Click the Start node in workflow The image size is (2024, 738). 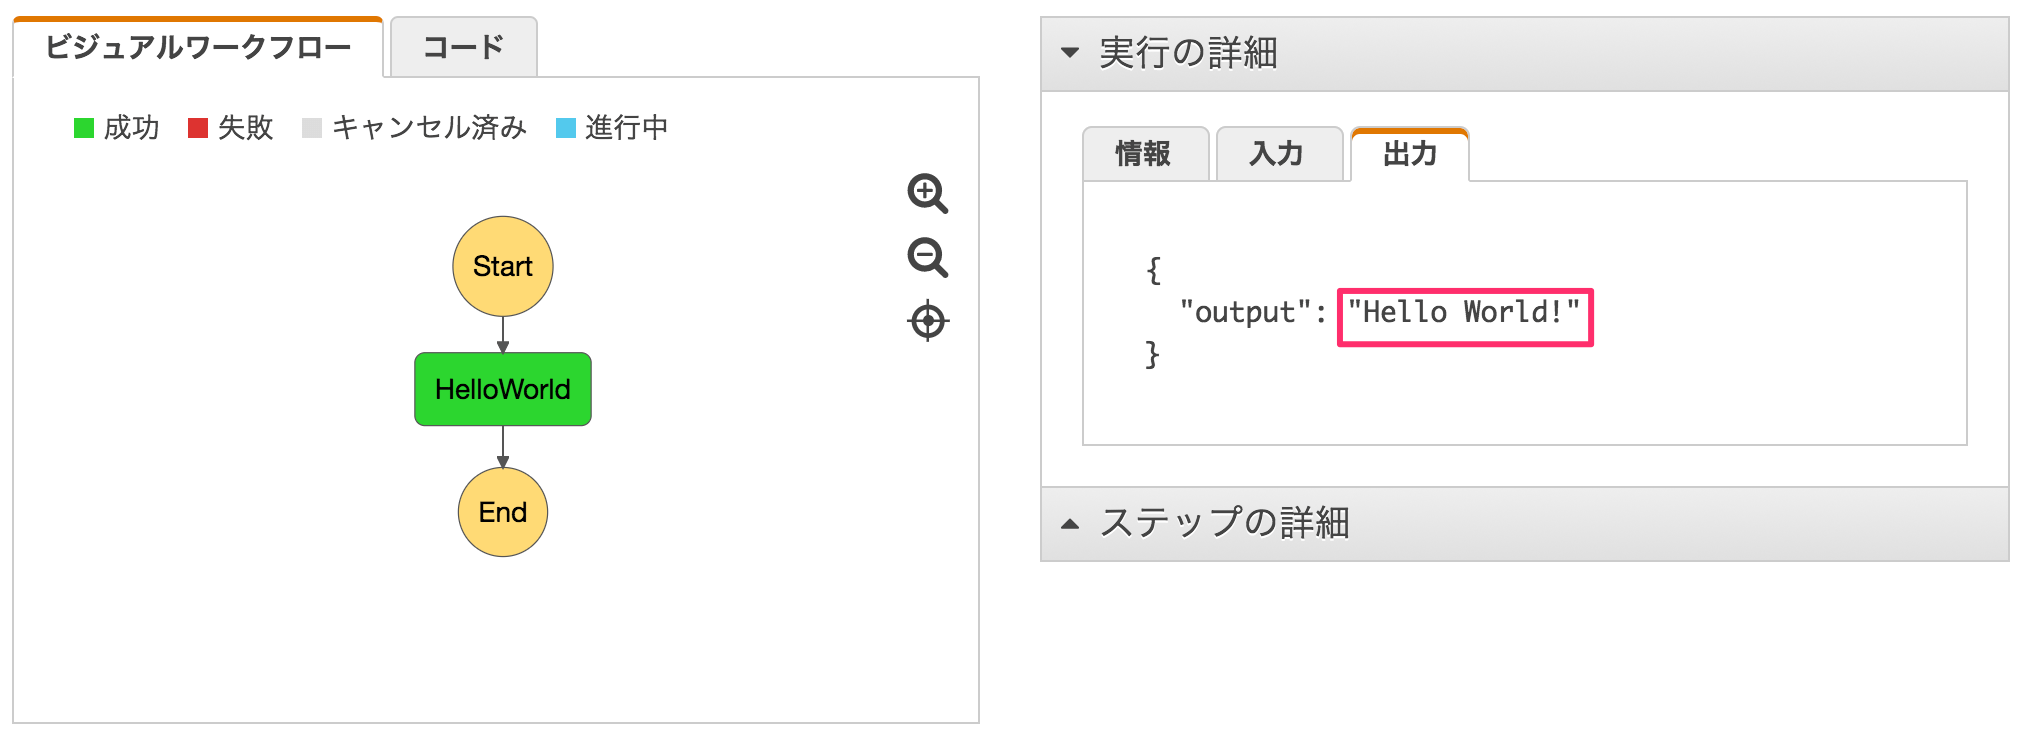(503, 266)
